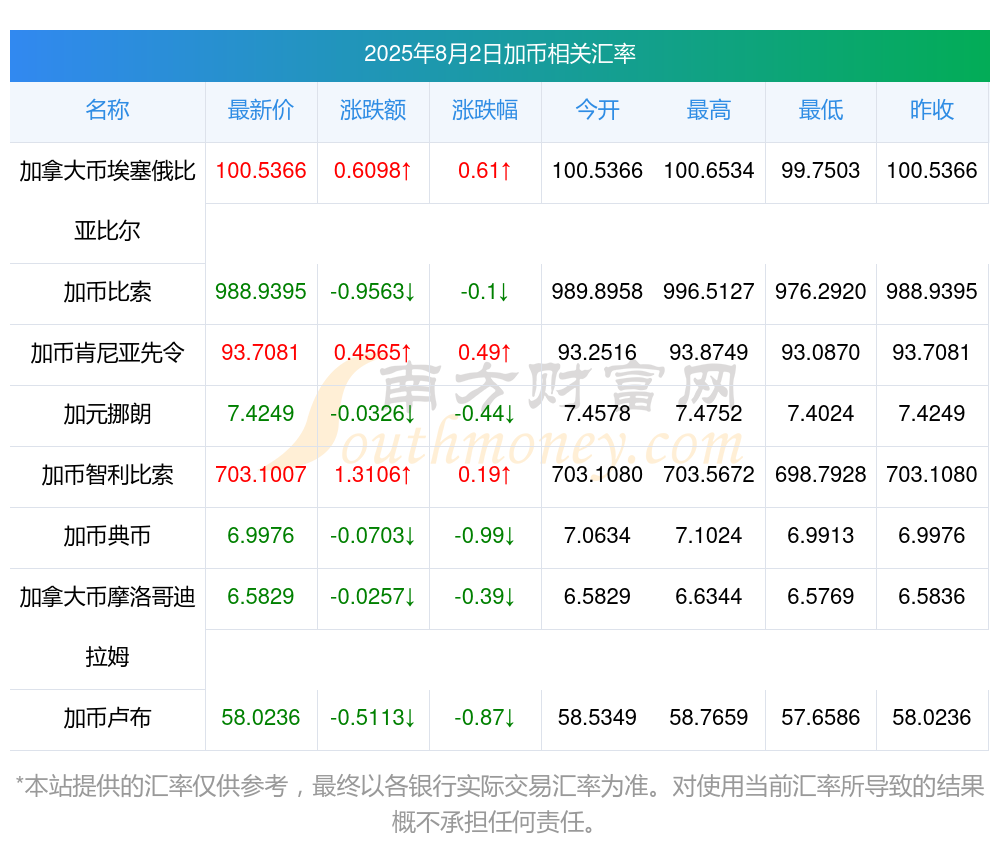1000x853 pixels.
Task: Click the change percent -0.1↓
Action: point(485,292)
